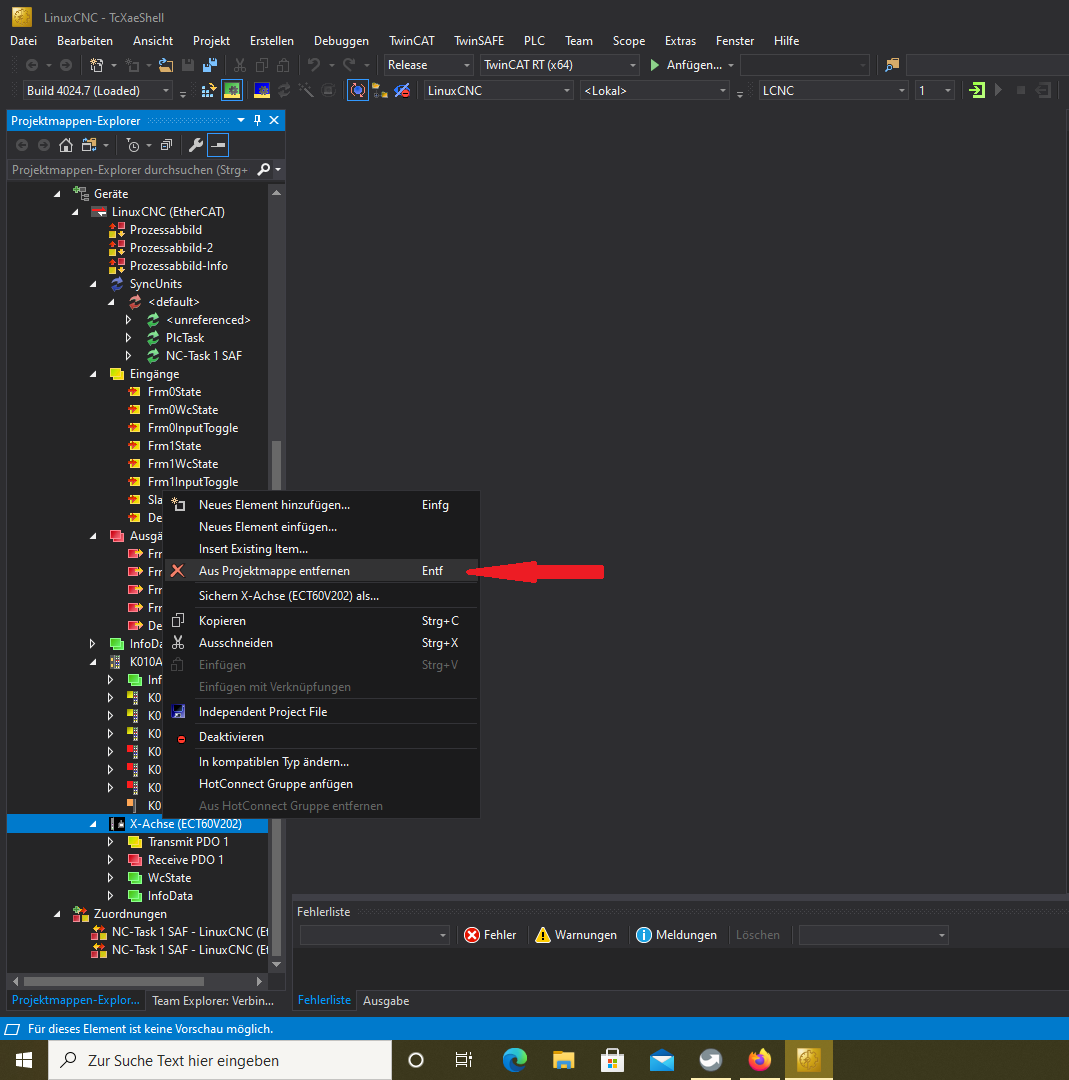Expand the NC-Task 1 SAF sync unit

(x=129, y=355)
